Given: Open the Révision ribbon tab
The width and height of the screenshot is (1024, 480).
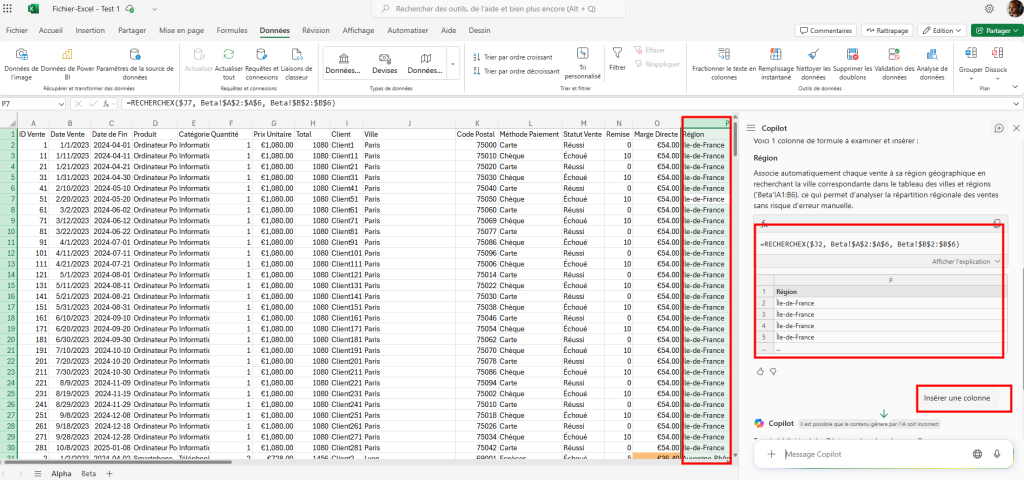Looking at the screenshot, I should tap(316, 30).
